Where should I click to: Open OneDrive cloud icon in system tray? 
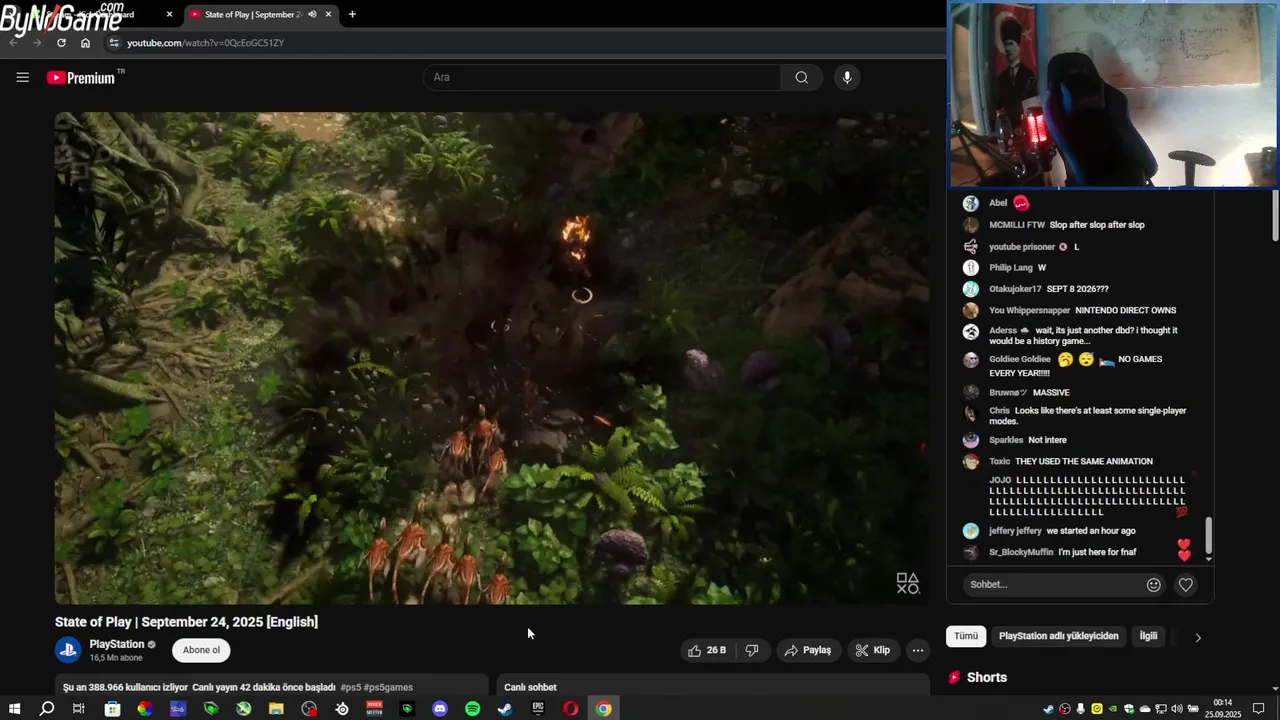pos(1145,709)
